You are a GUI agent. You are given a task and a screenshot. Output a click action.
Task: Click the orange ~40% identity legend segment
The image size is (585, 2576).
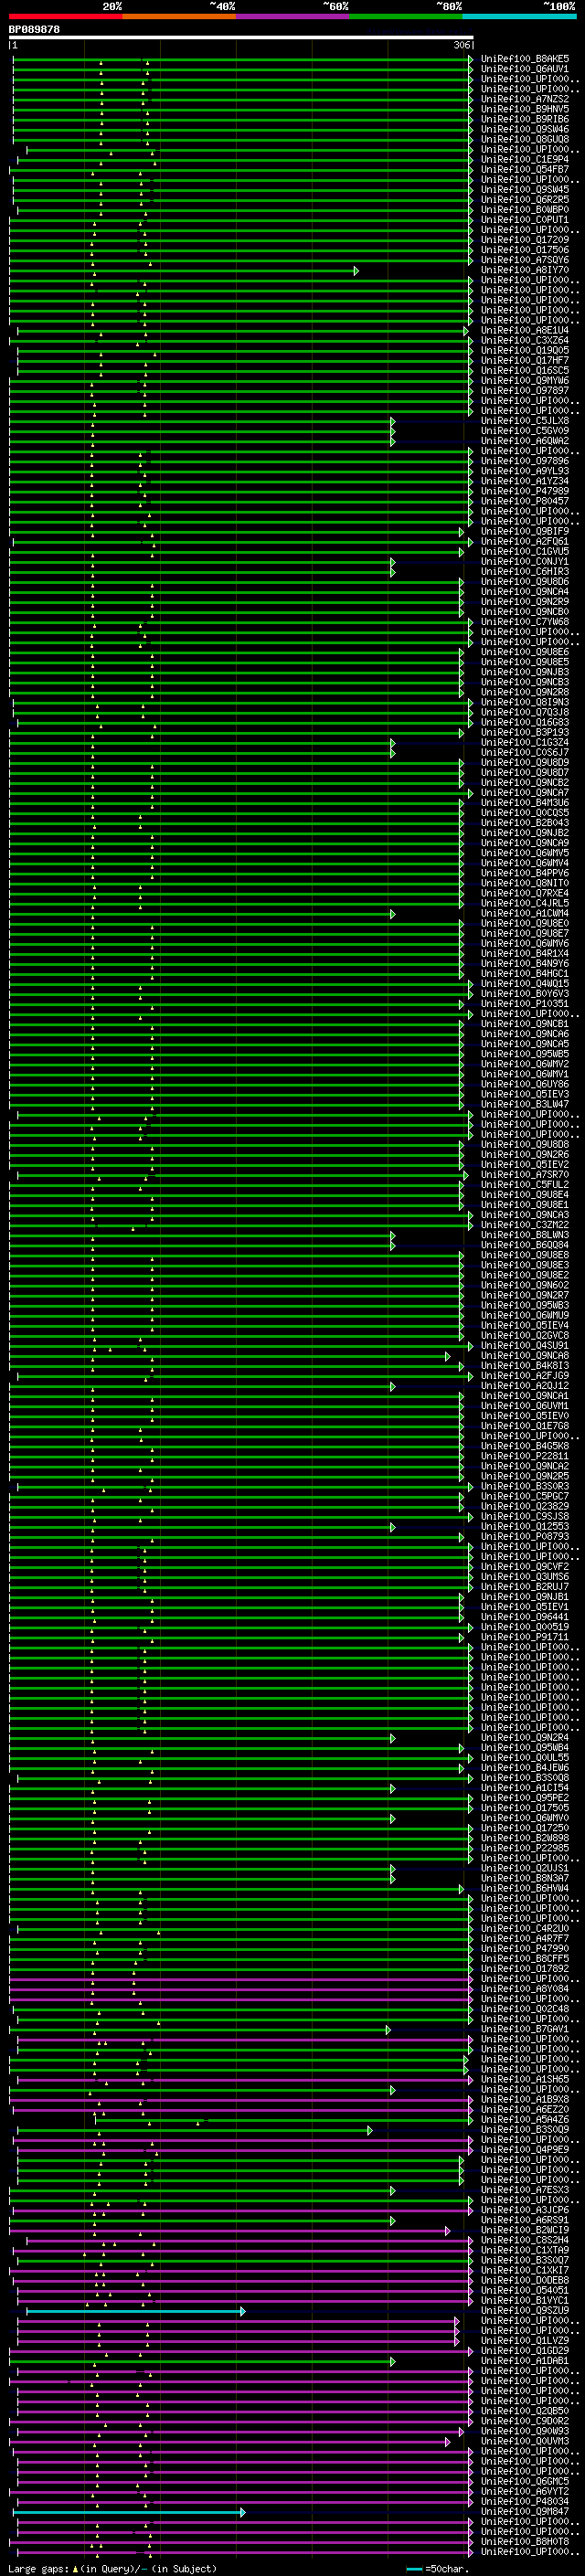[x=179, y=16]
